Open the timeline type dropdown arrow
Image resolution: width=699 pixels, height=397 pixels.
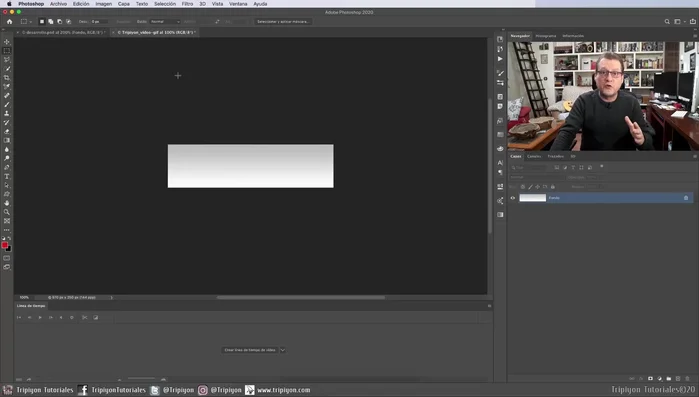(283, 350)
